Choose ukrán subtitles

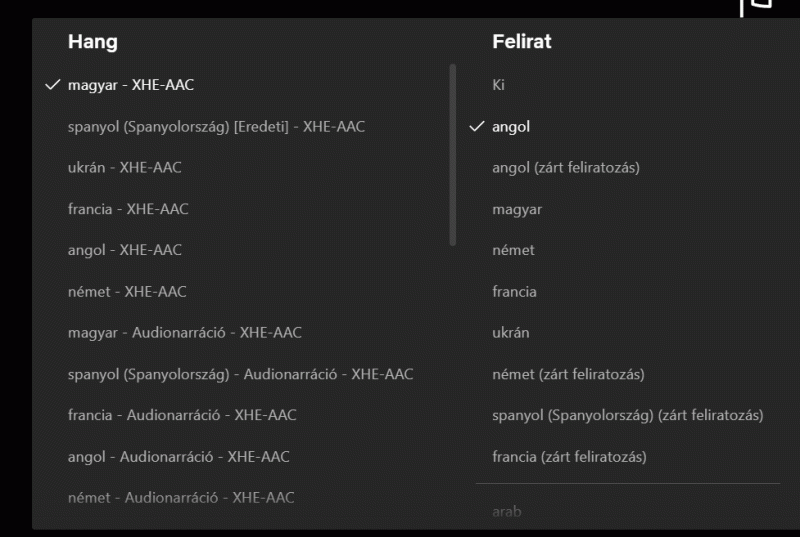click(x=511, y=333)
